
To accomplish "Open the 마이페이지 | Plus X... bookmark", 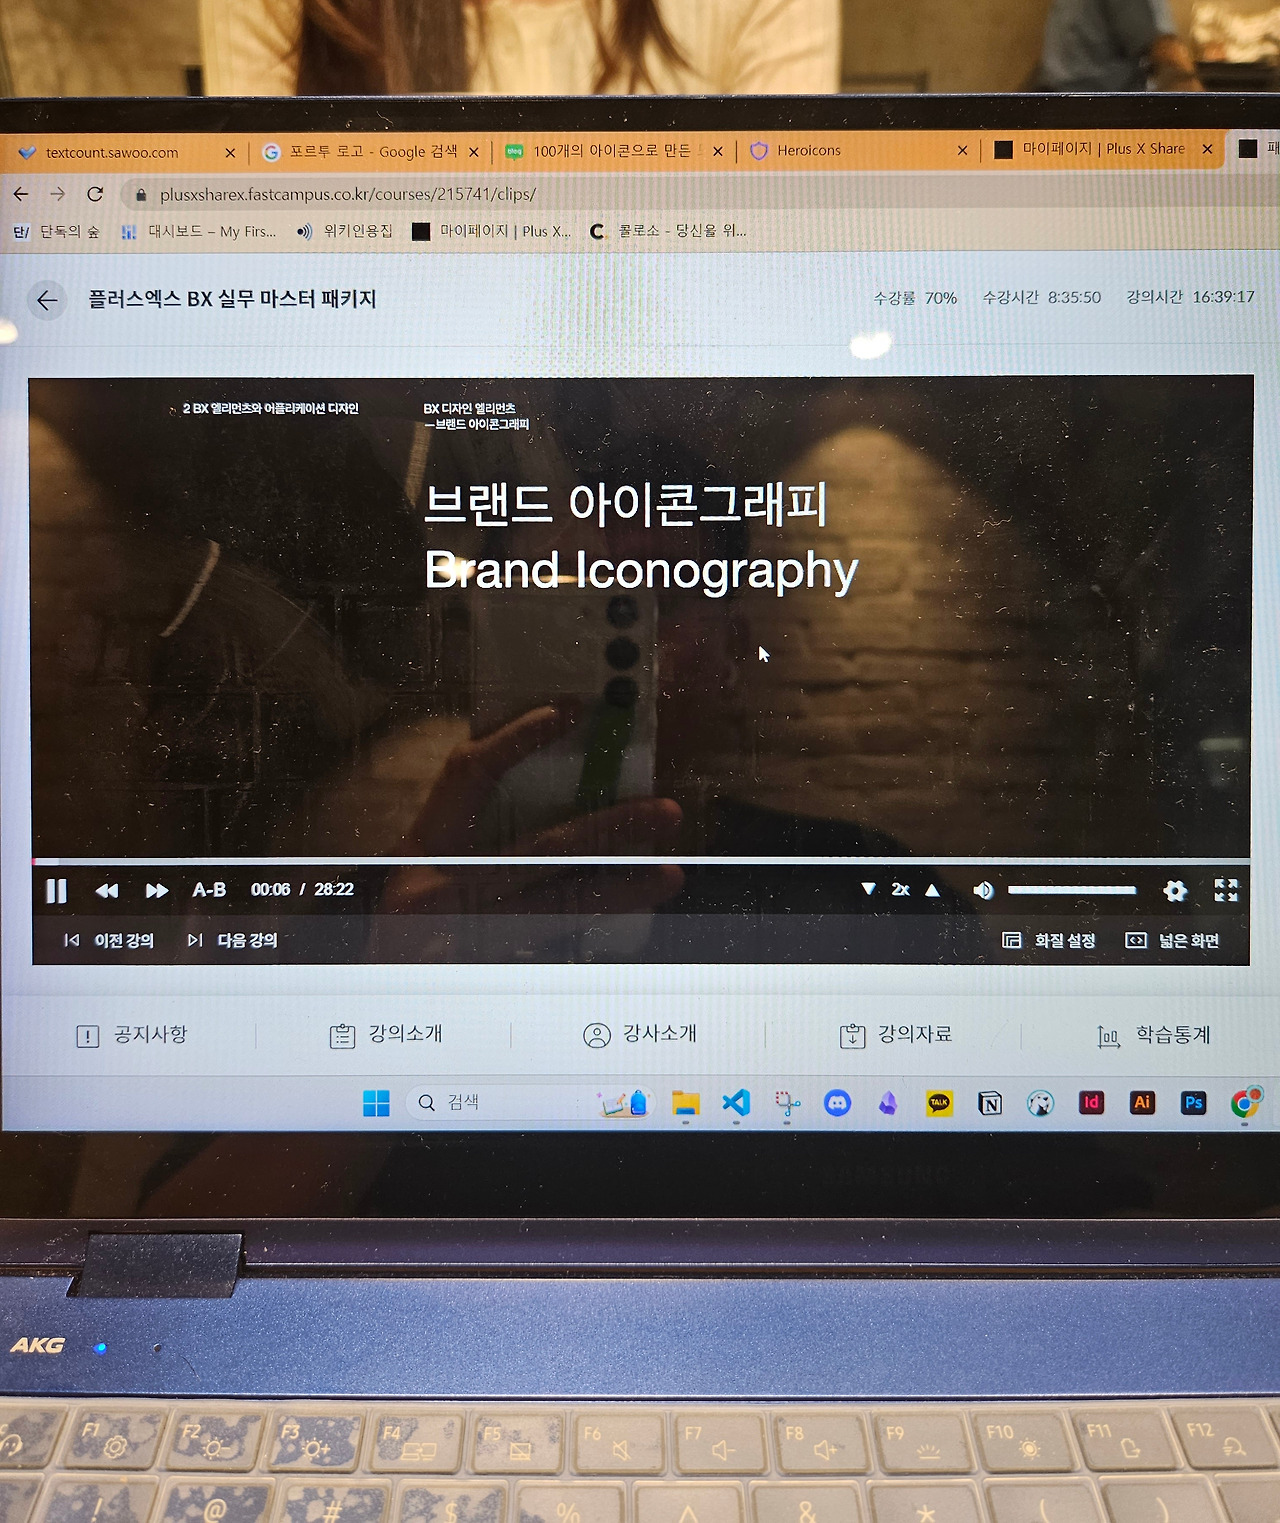I will click(492, 232).
